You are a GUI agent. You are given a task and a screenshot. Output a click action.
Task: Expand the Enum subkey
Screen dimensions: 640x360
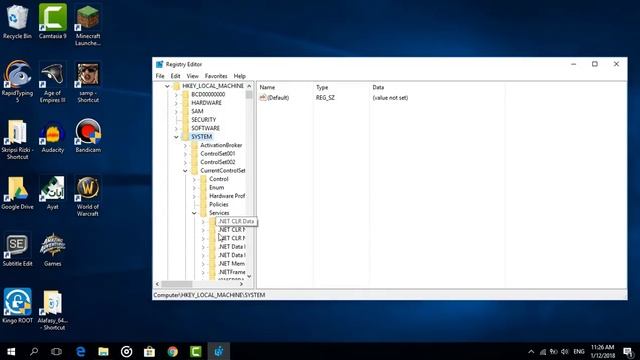[x=194, y=188]
